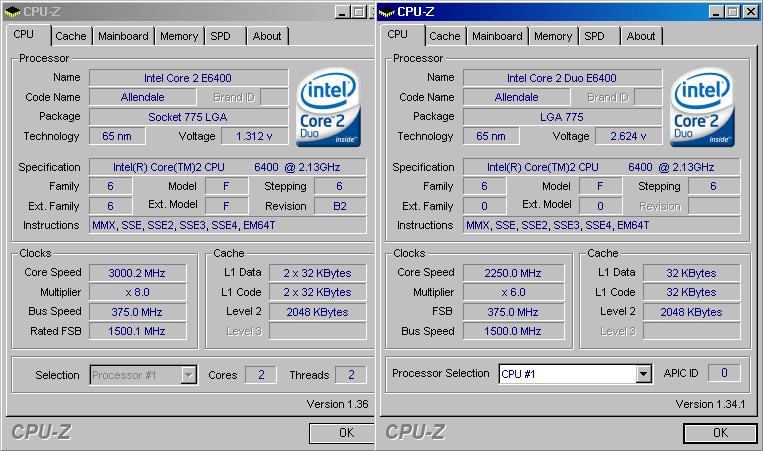Minimize the right CPU-Z window
The image size is (763, 451).
click(x=715, y=12)
